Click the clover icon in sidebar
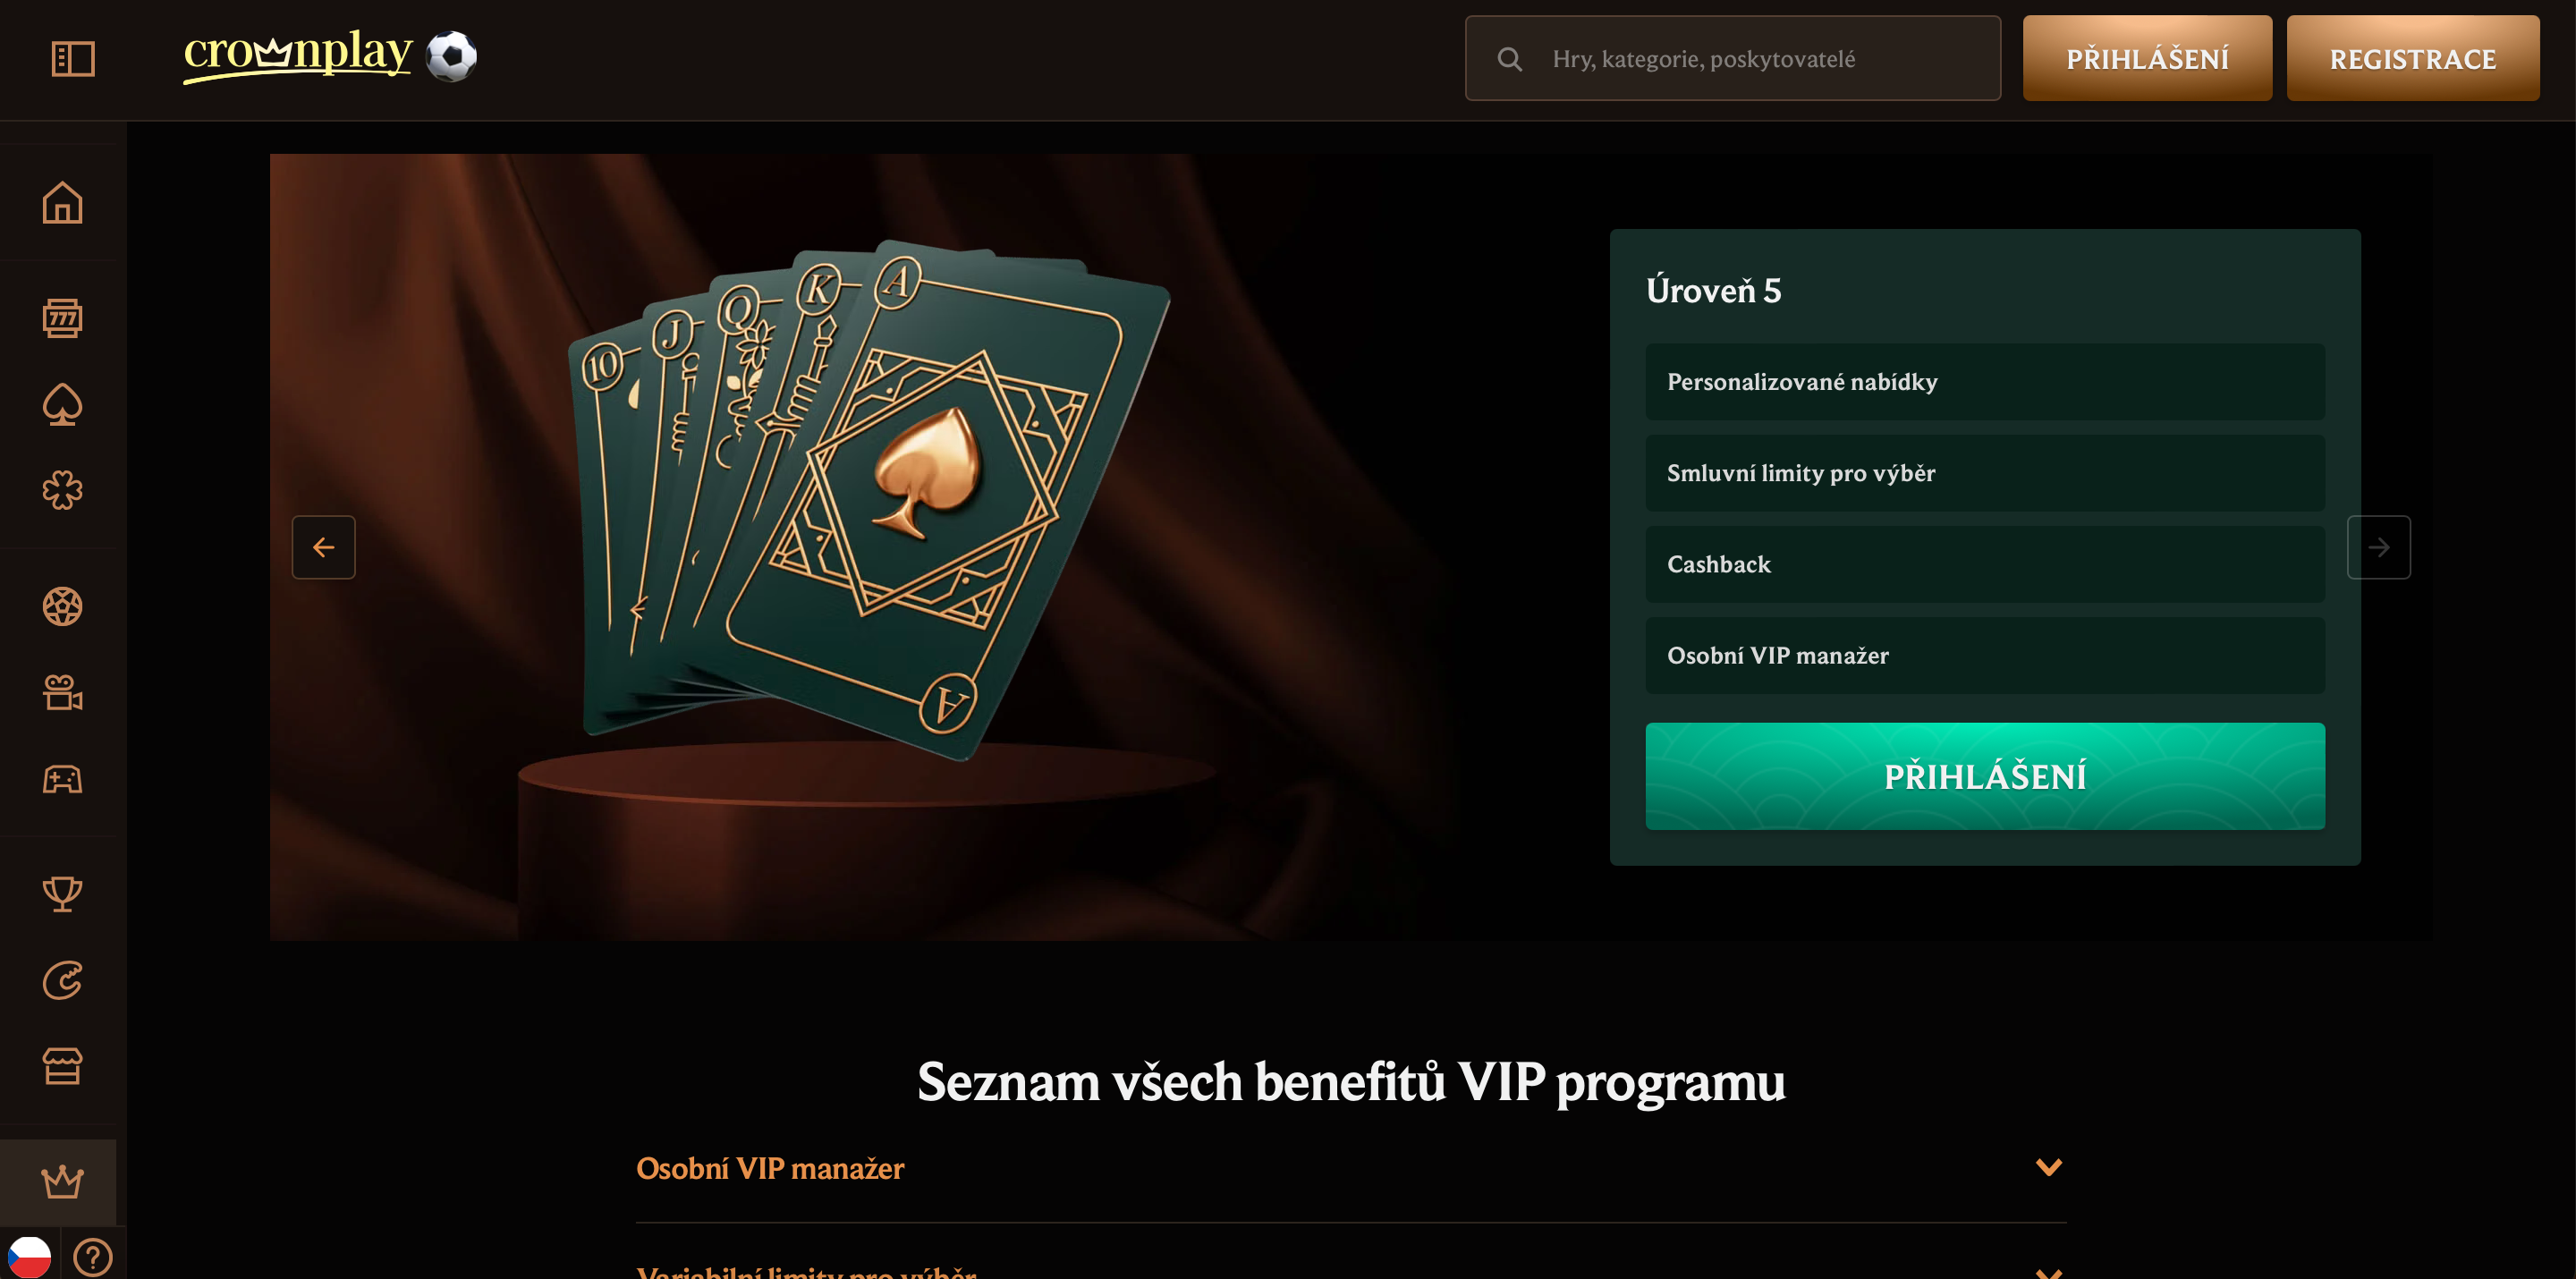2576x1279 pixels. coord(62,491)
